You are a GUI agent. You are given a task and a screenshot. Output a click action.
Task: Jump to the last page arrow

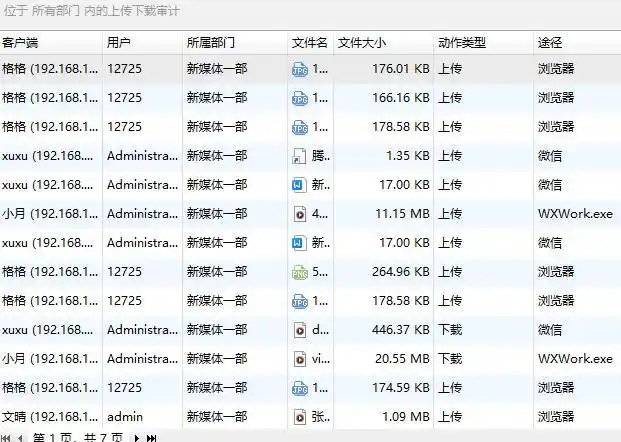tap(151, 438)
